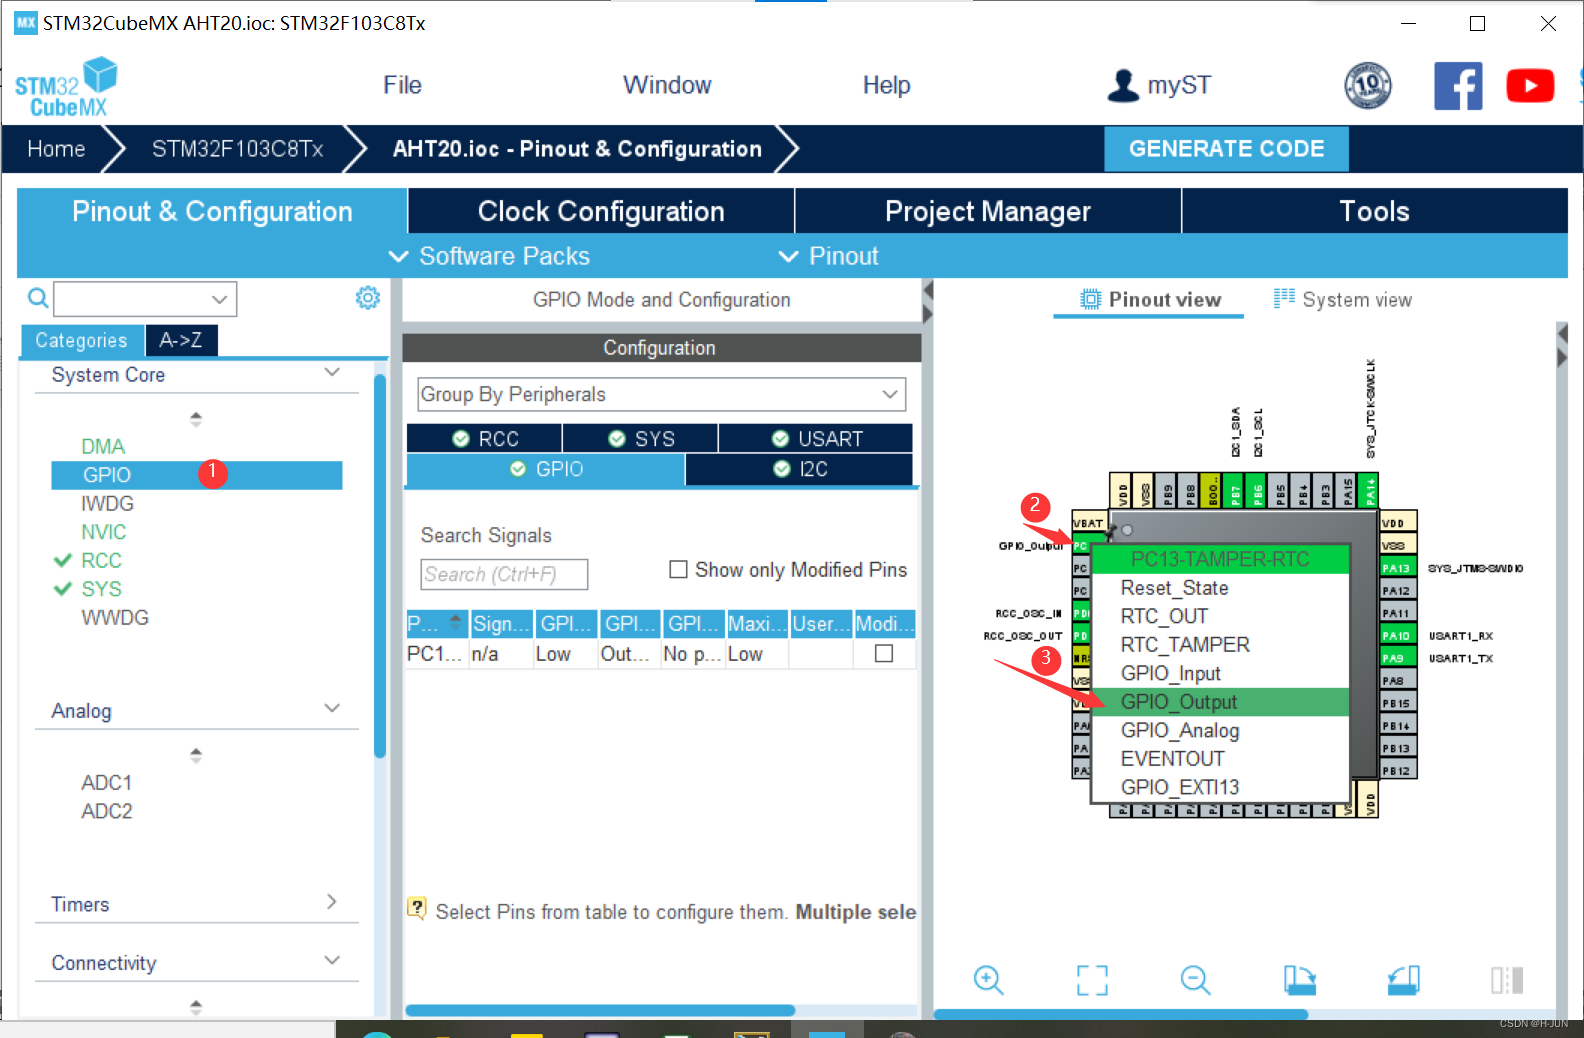Choose GPIO_EXTI13 from pin context menu
The height and width of the screenshot is (1038, 1584).
[x=1221, y=787]
